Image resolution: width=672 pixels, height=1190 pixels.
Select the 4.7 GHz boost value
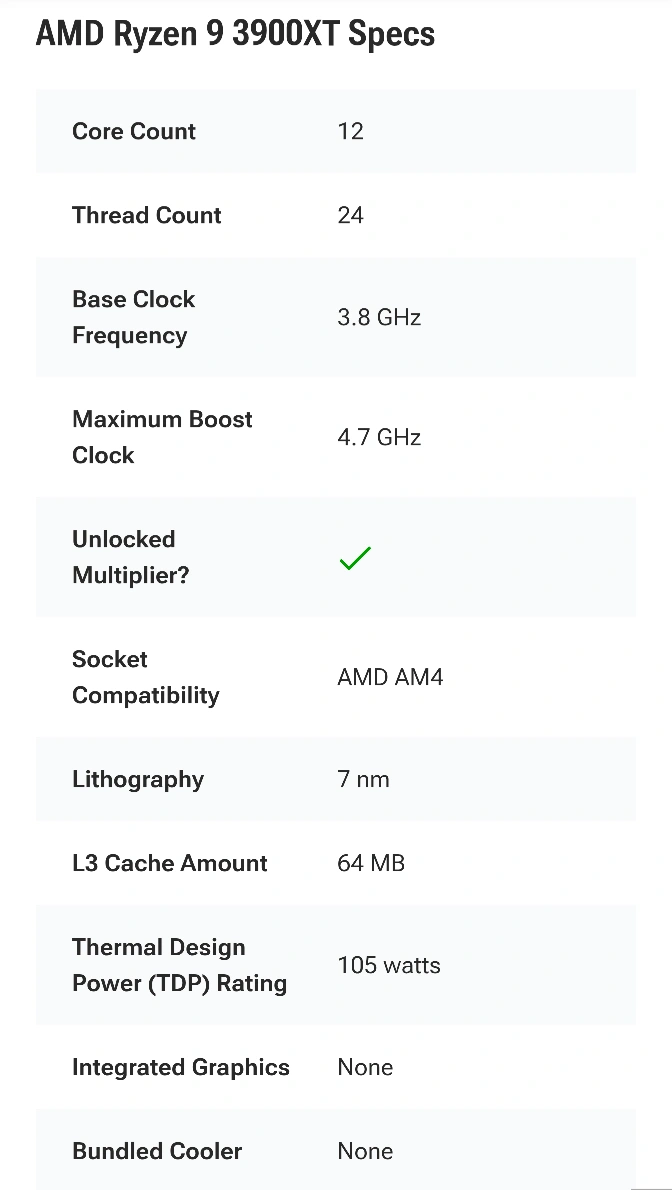[379, 437]
